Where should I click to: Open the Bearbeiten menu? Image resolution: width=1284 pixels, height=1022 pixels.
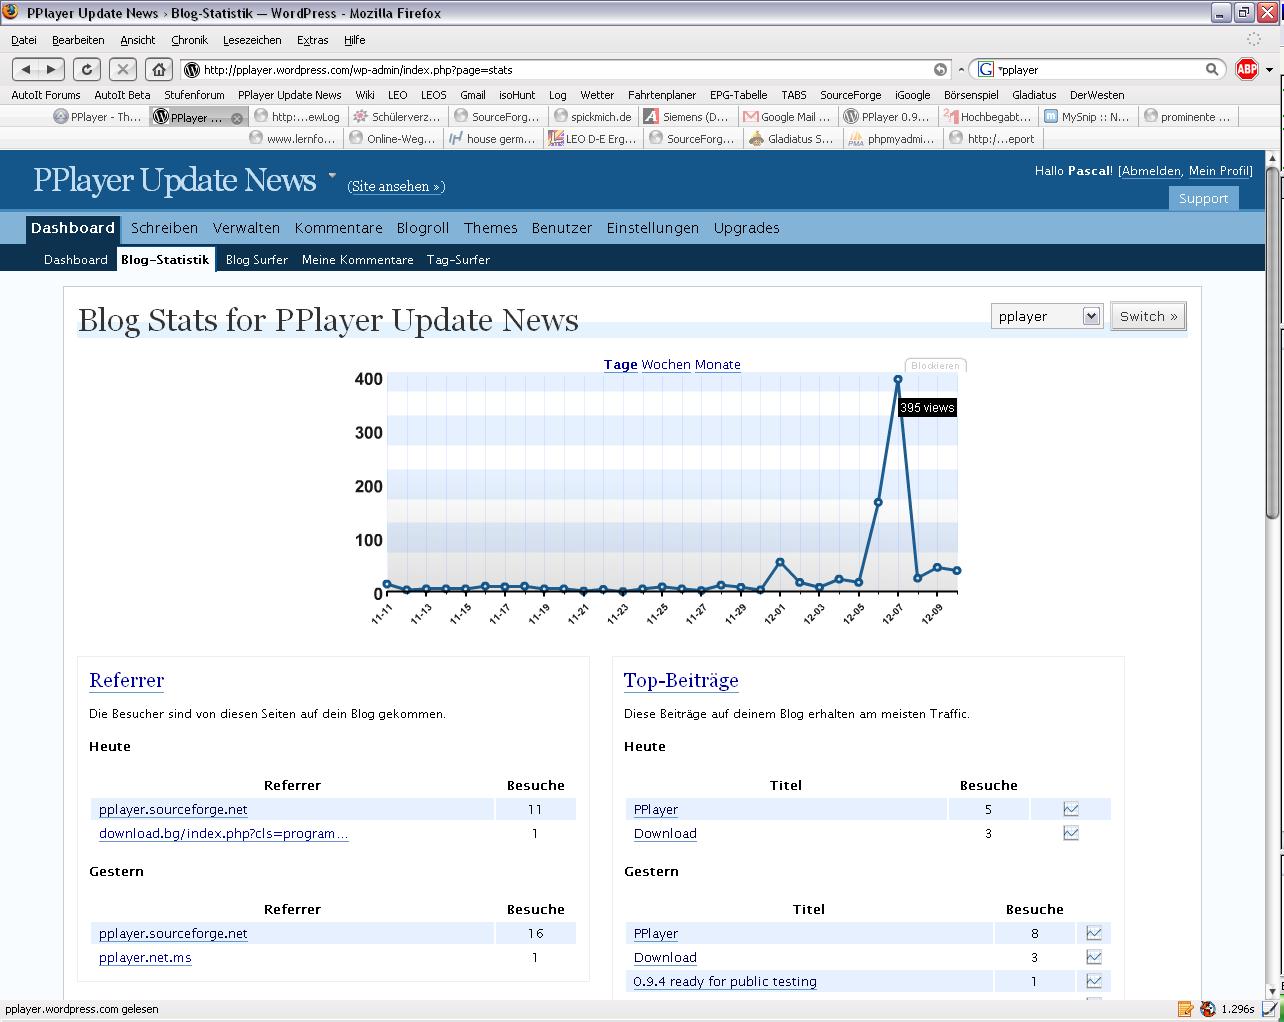[78, 40]
